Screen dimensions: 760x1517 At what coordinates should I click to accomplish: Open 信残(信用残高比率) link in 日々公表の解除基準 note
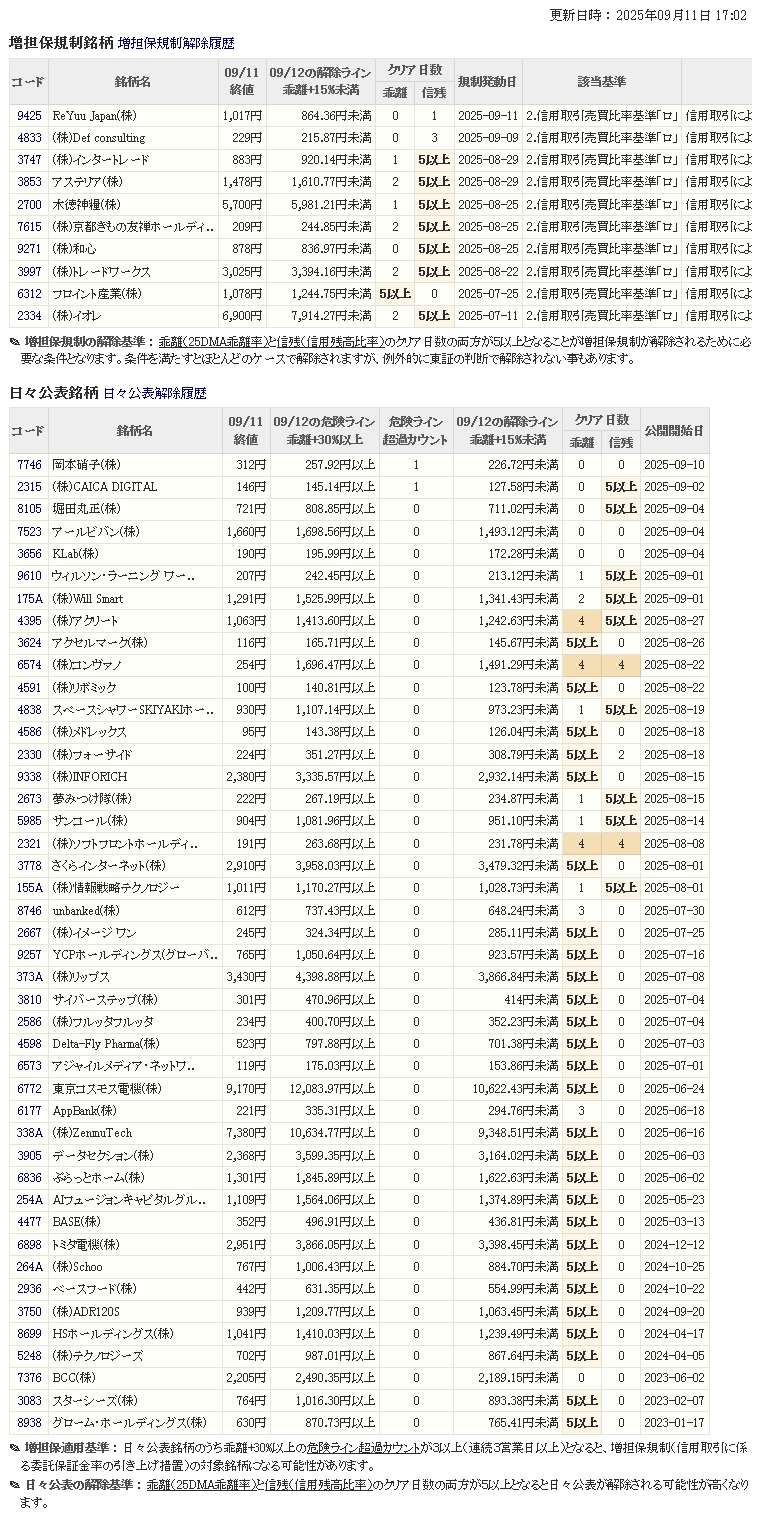pos(318,1486)
